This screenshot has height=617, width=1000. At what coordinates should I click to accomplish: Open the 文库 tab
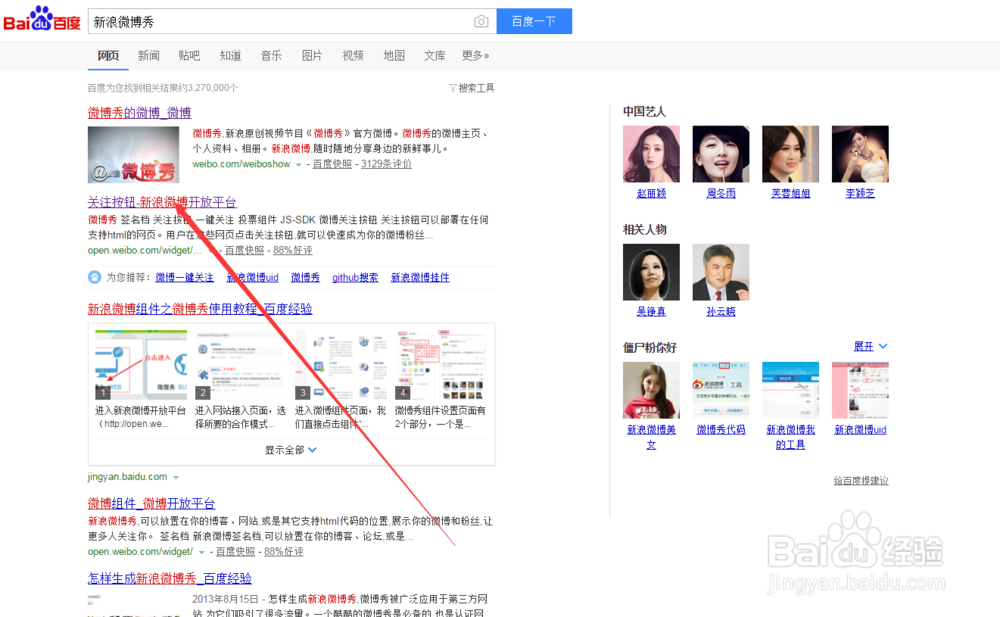[434, 56]
